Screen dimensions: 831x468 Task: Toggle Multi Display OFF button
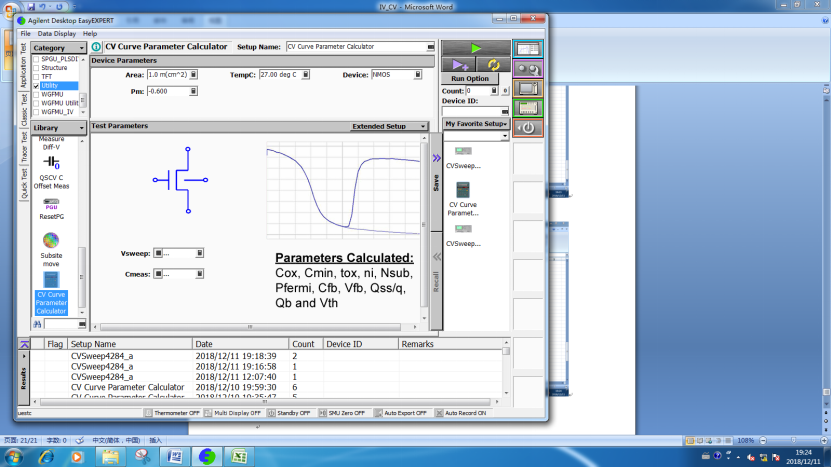point(233,413)
